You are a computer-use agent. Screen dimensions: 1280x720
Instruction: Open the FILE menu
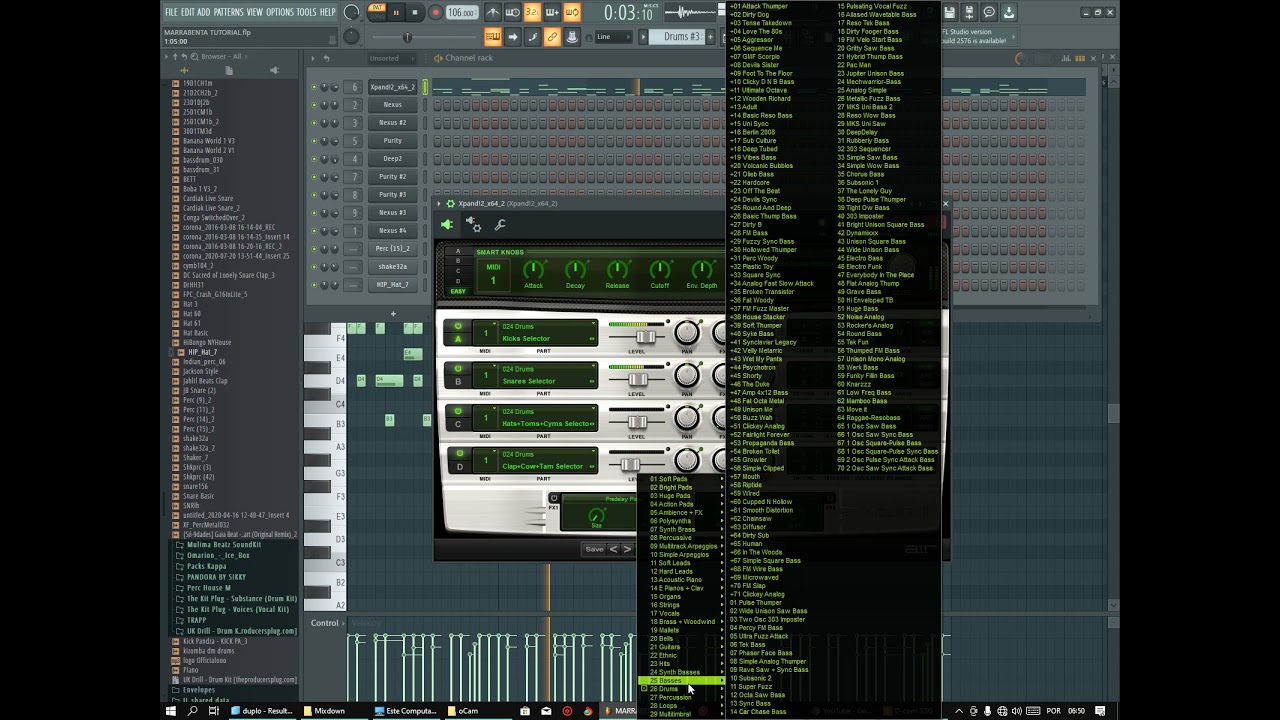tap(171, 12)
